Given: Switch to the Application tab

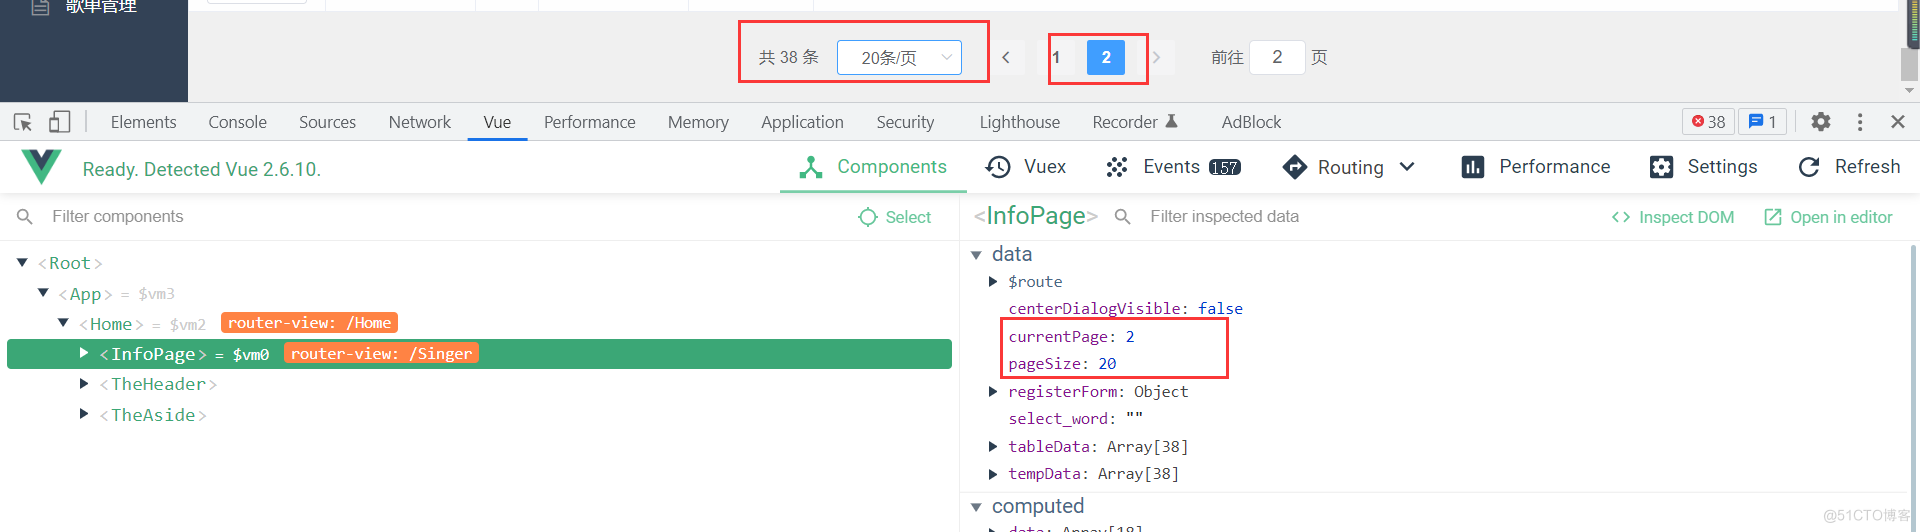Looking at the screenshot, I should pos(802,122).
